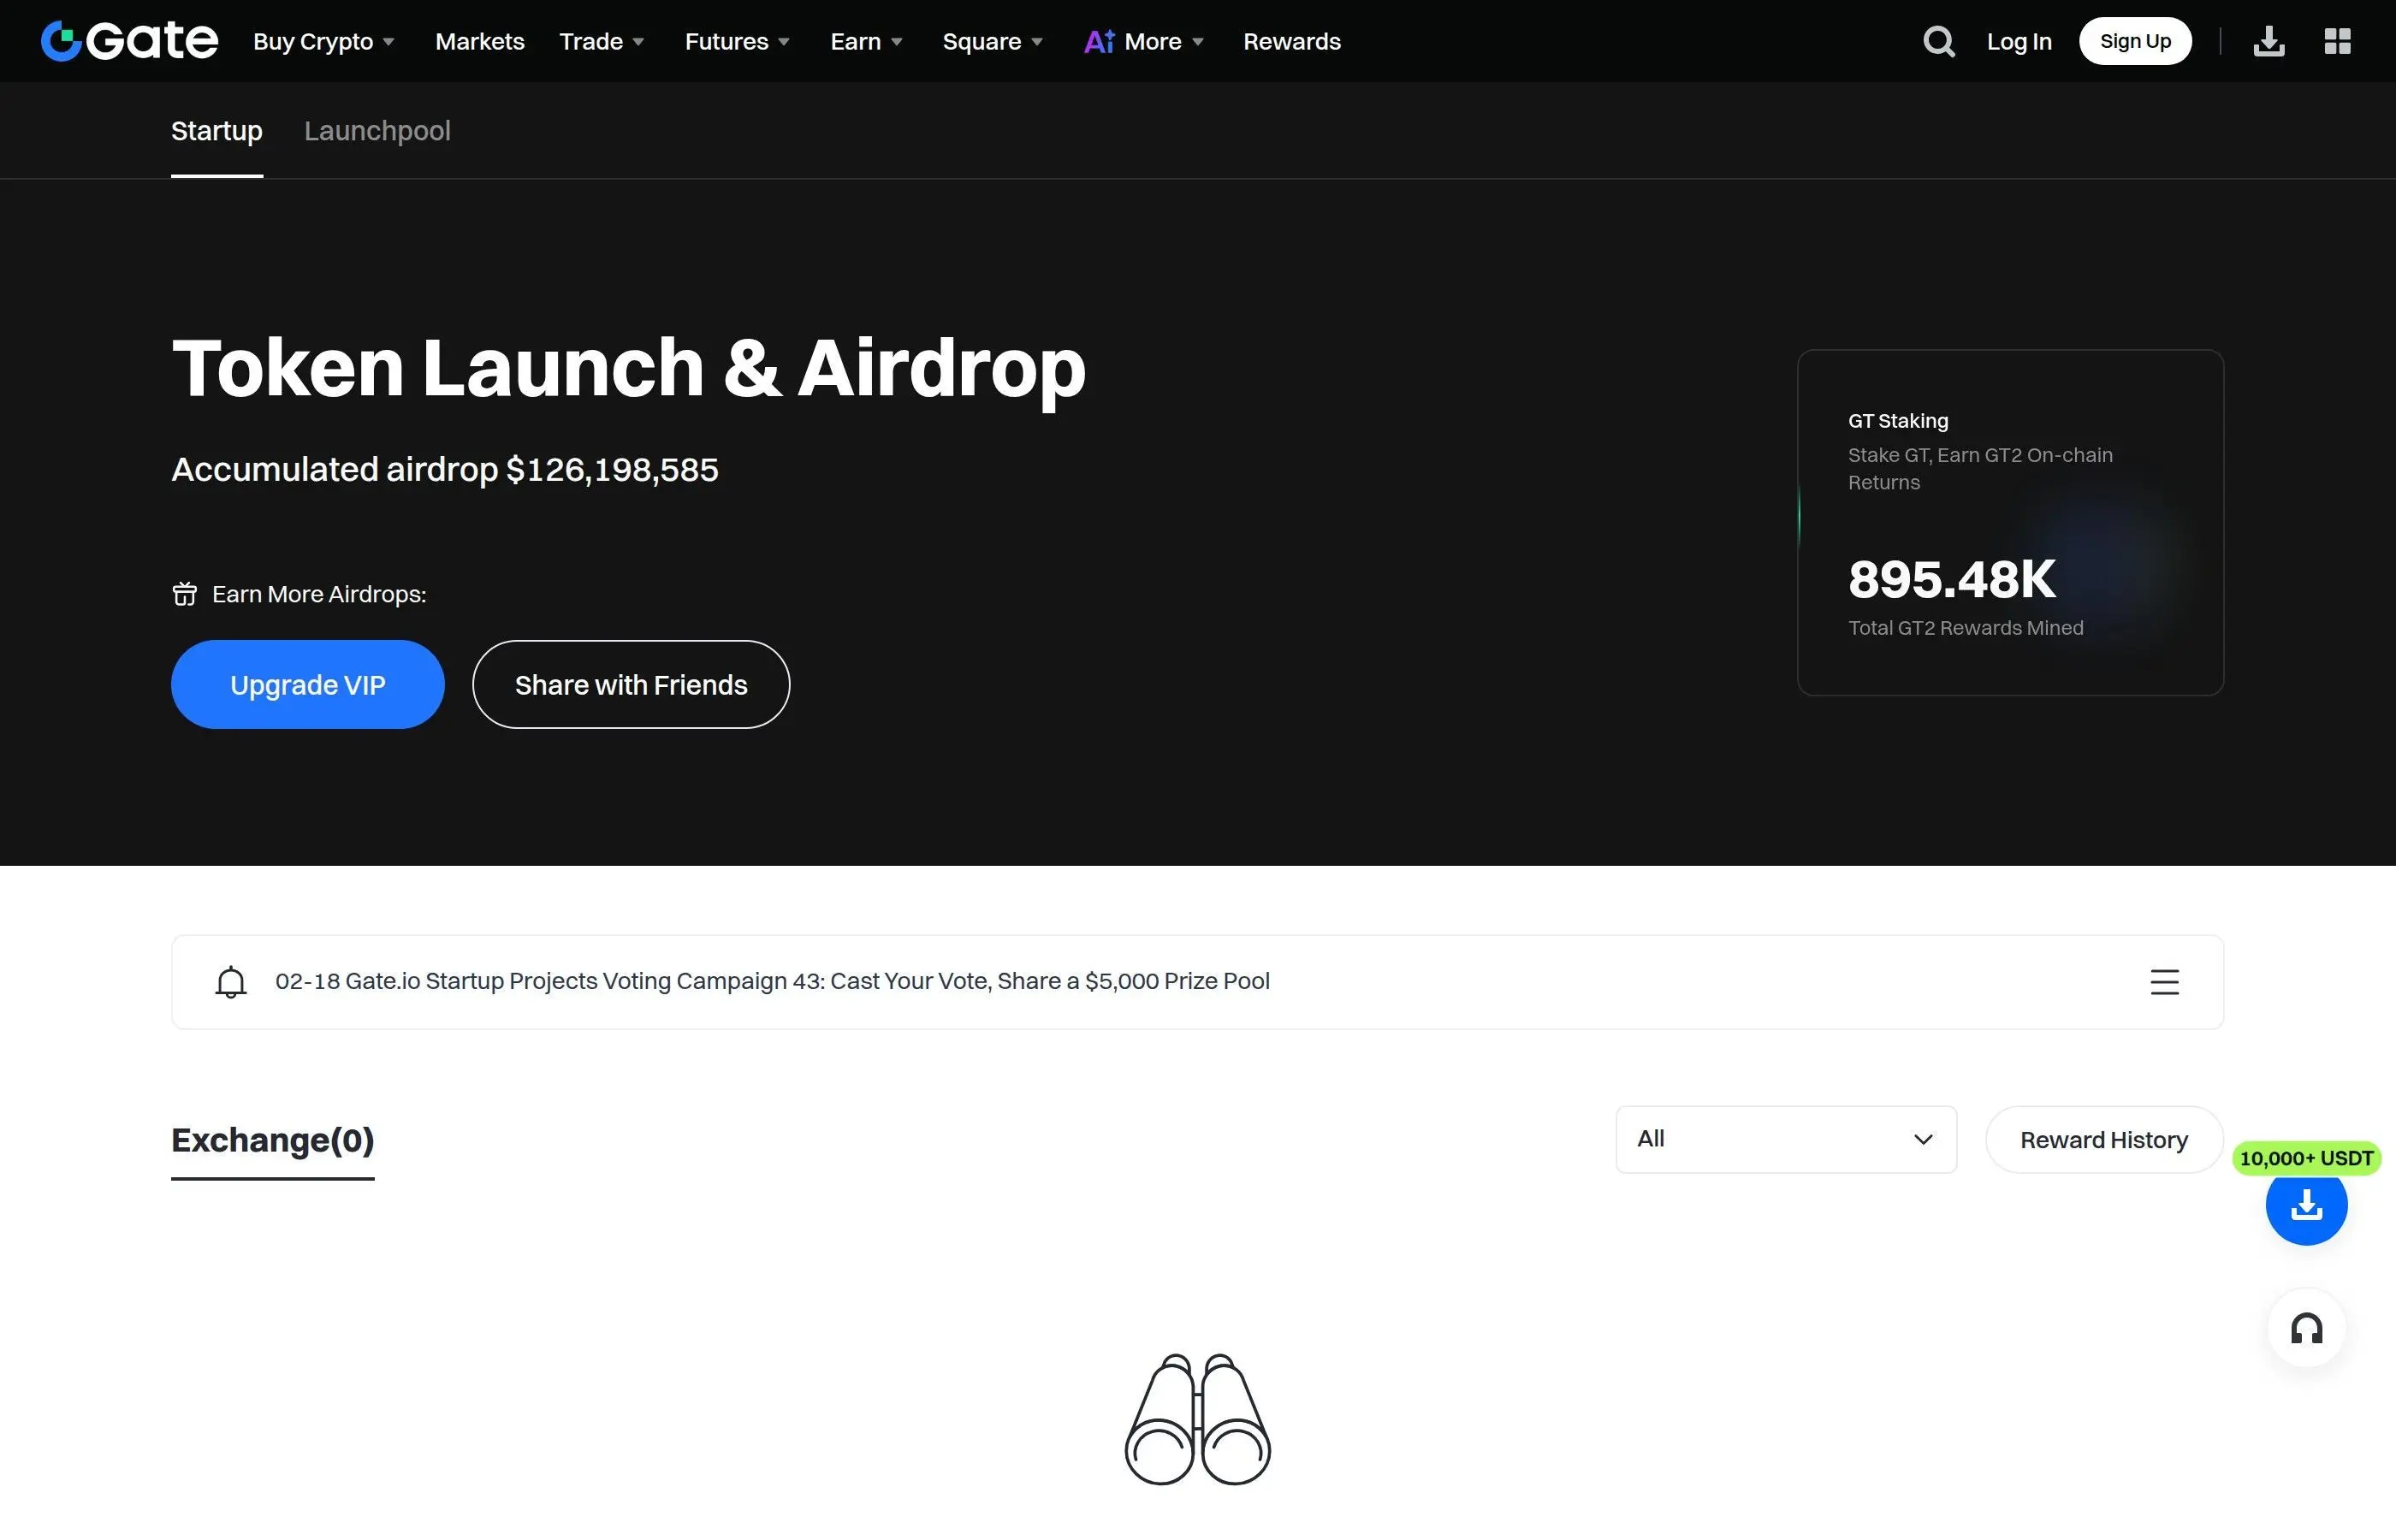Open Reward History
2396x1540 pixels.
coord(2103,1139)
